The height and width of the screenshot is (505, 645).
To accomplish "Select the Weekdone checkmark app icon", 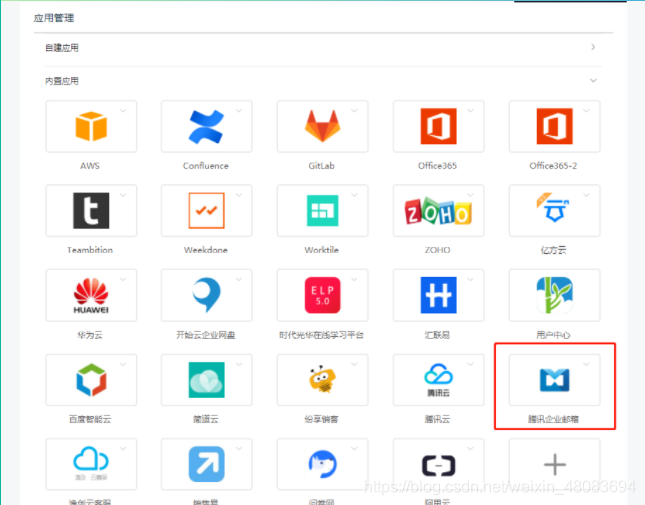I will pyautogui.click(x=206, y=211).
